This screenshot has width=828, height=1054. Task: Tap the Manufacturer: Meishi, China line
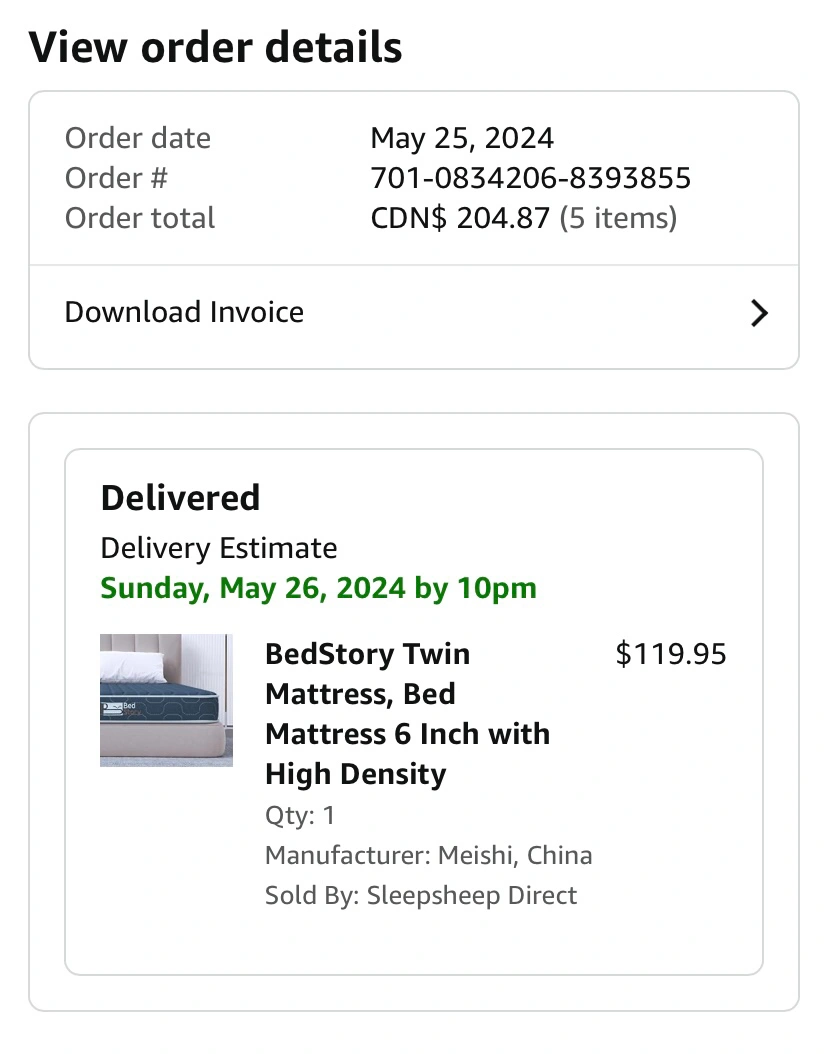point(428,855)
